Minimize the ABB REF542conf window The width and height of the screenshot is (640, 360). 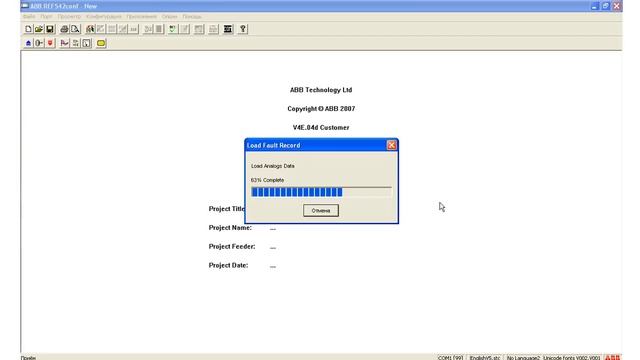[x=595, y=6]
